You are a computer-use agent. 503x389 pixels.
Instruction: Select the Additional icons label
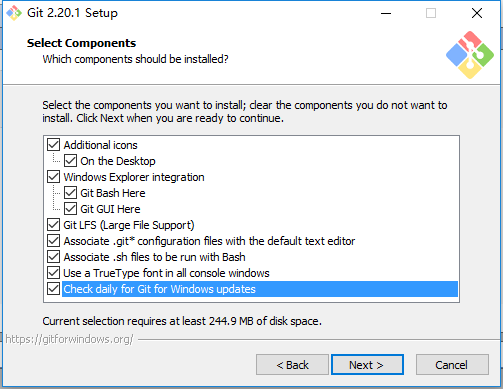100,145
